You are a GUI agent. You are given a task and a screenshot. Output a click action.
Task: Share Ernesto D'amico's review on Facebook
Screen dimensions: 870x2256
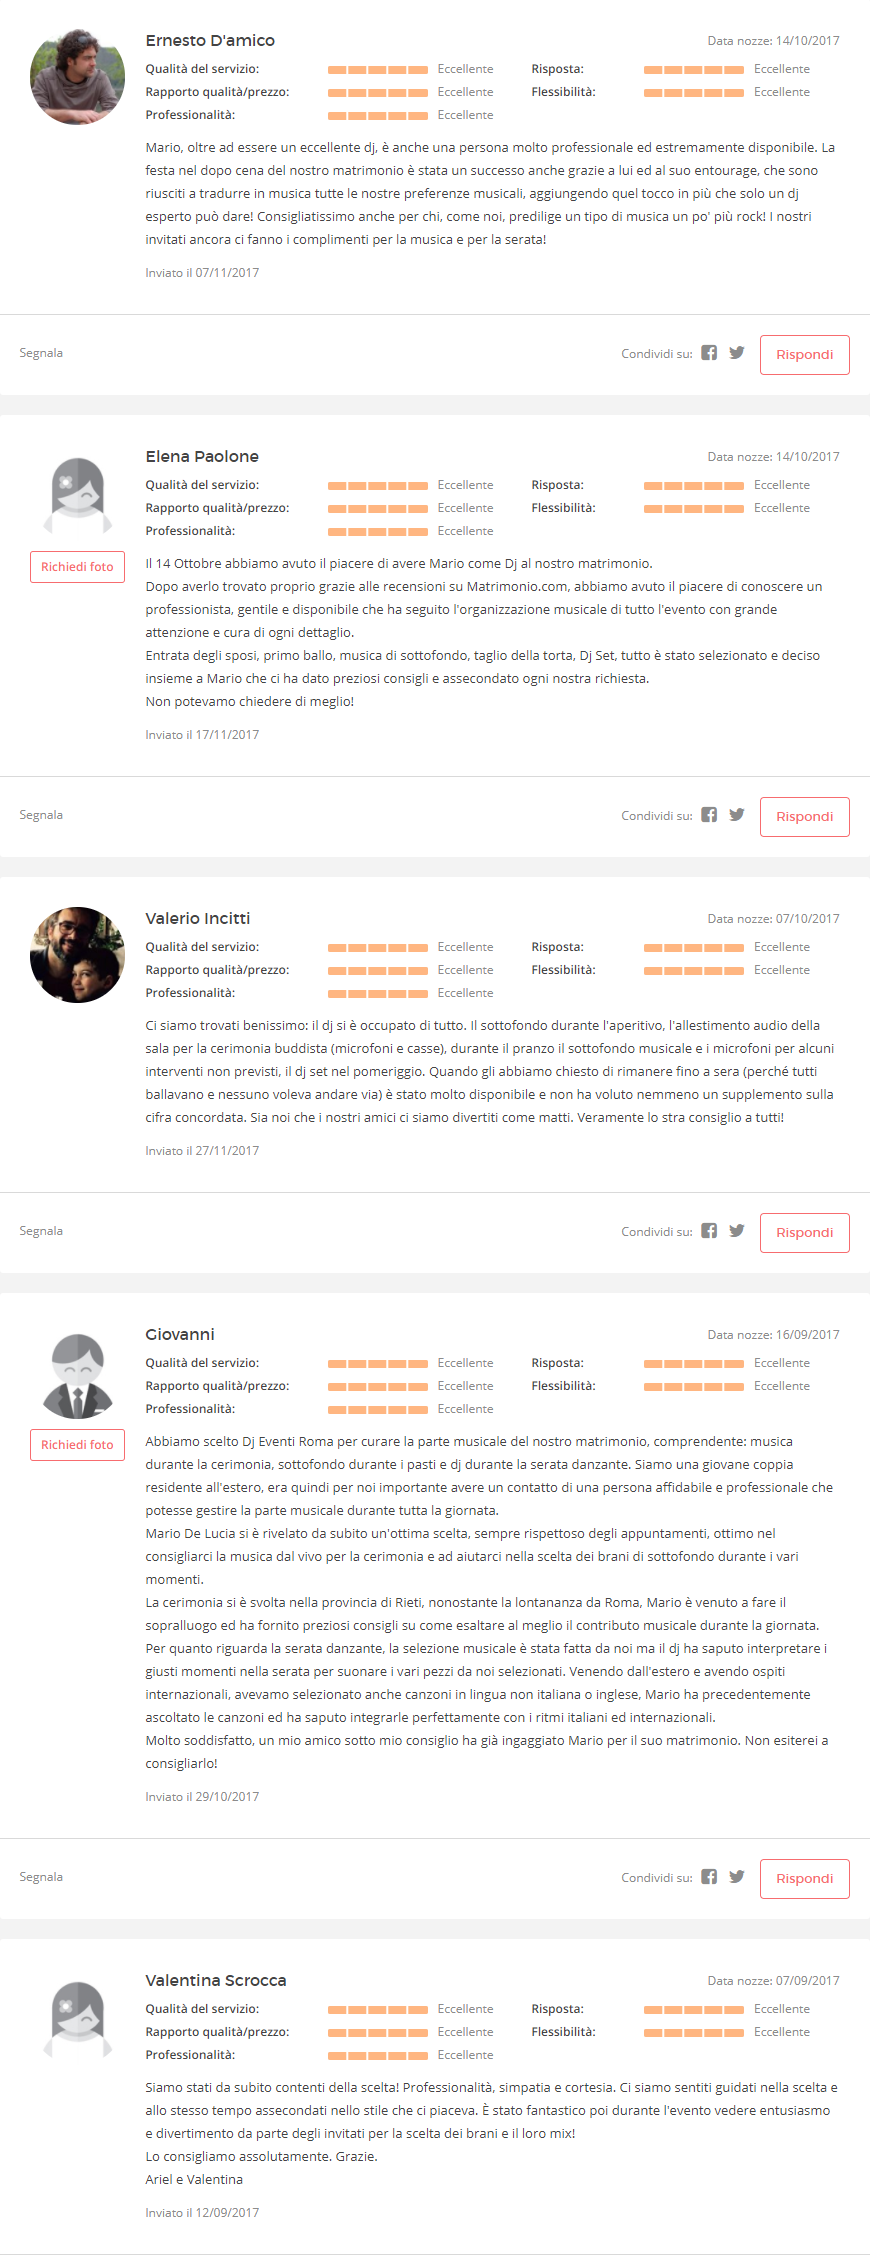click(x=709, y=353)
